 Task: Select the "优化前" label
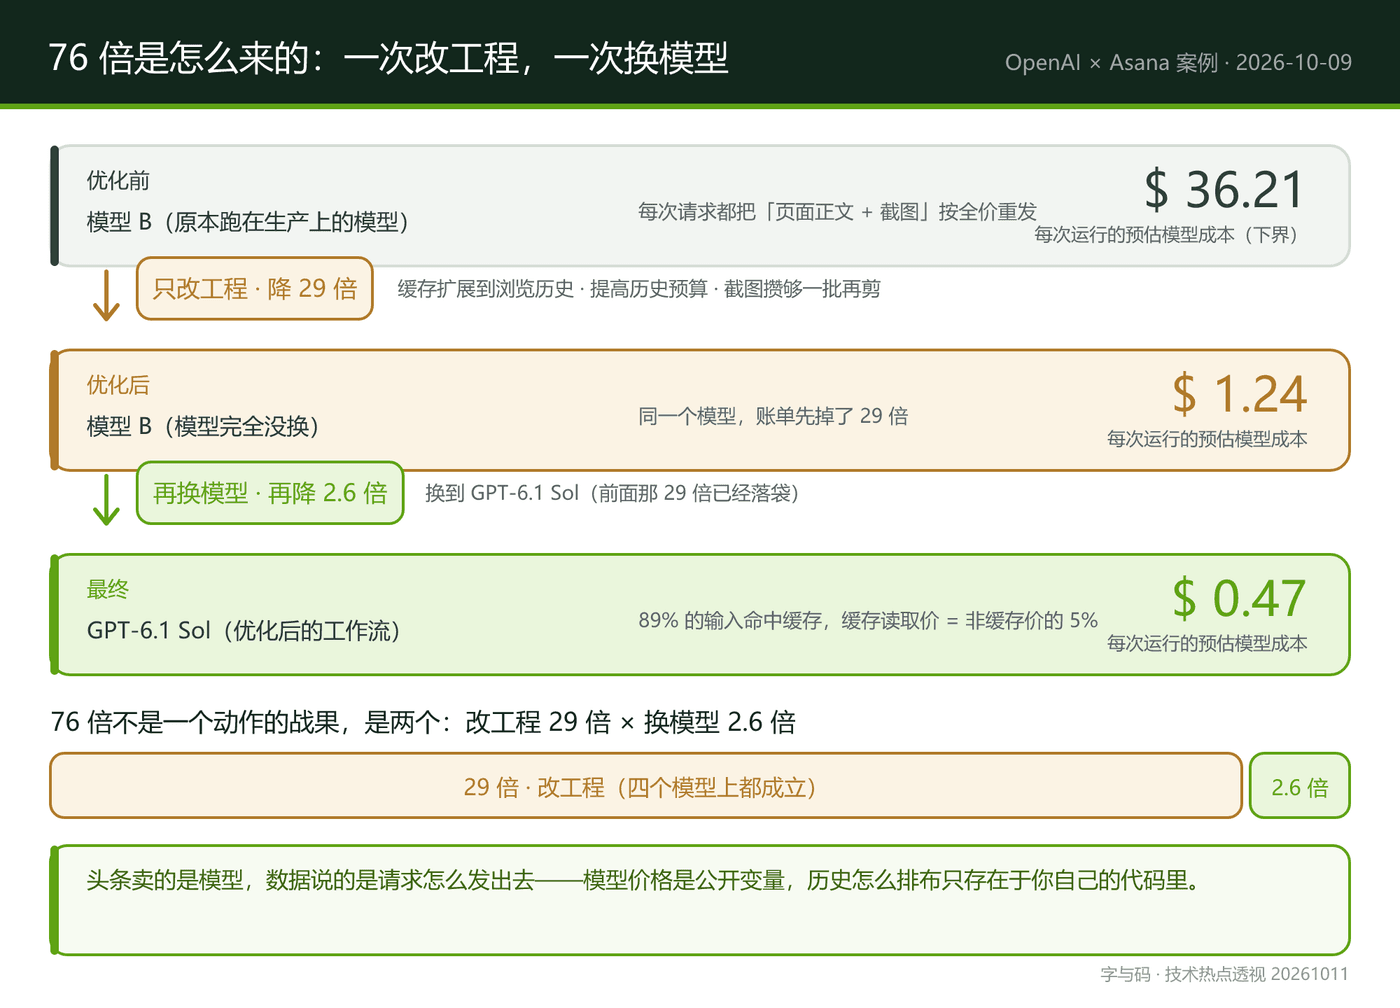pos(118,180)
